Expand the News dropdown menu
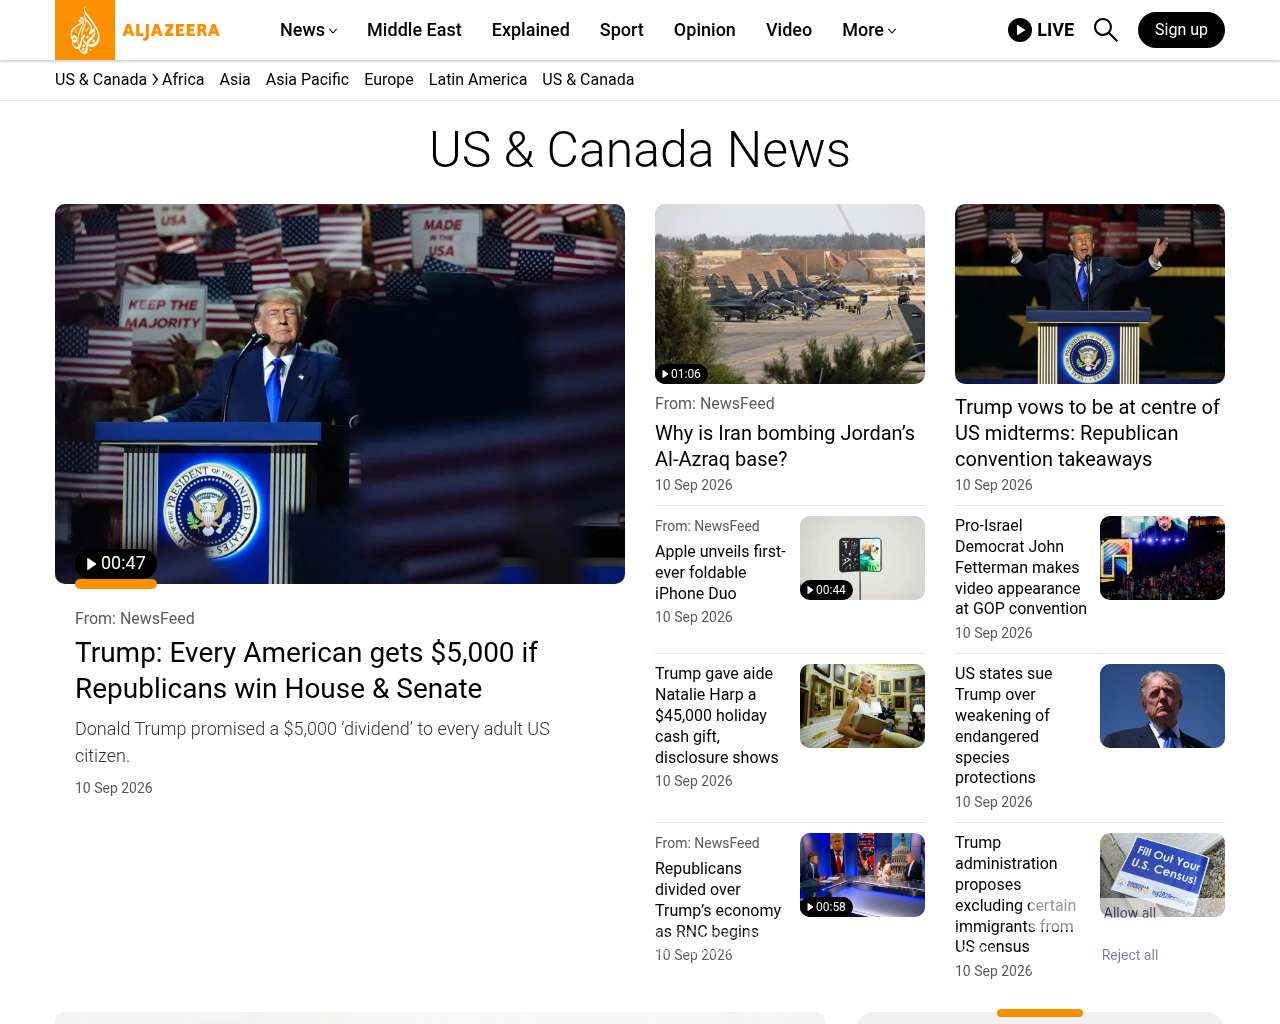The height and width of the screenshot is (1024, 1280). [x=308, y=30]
